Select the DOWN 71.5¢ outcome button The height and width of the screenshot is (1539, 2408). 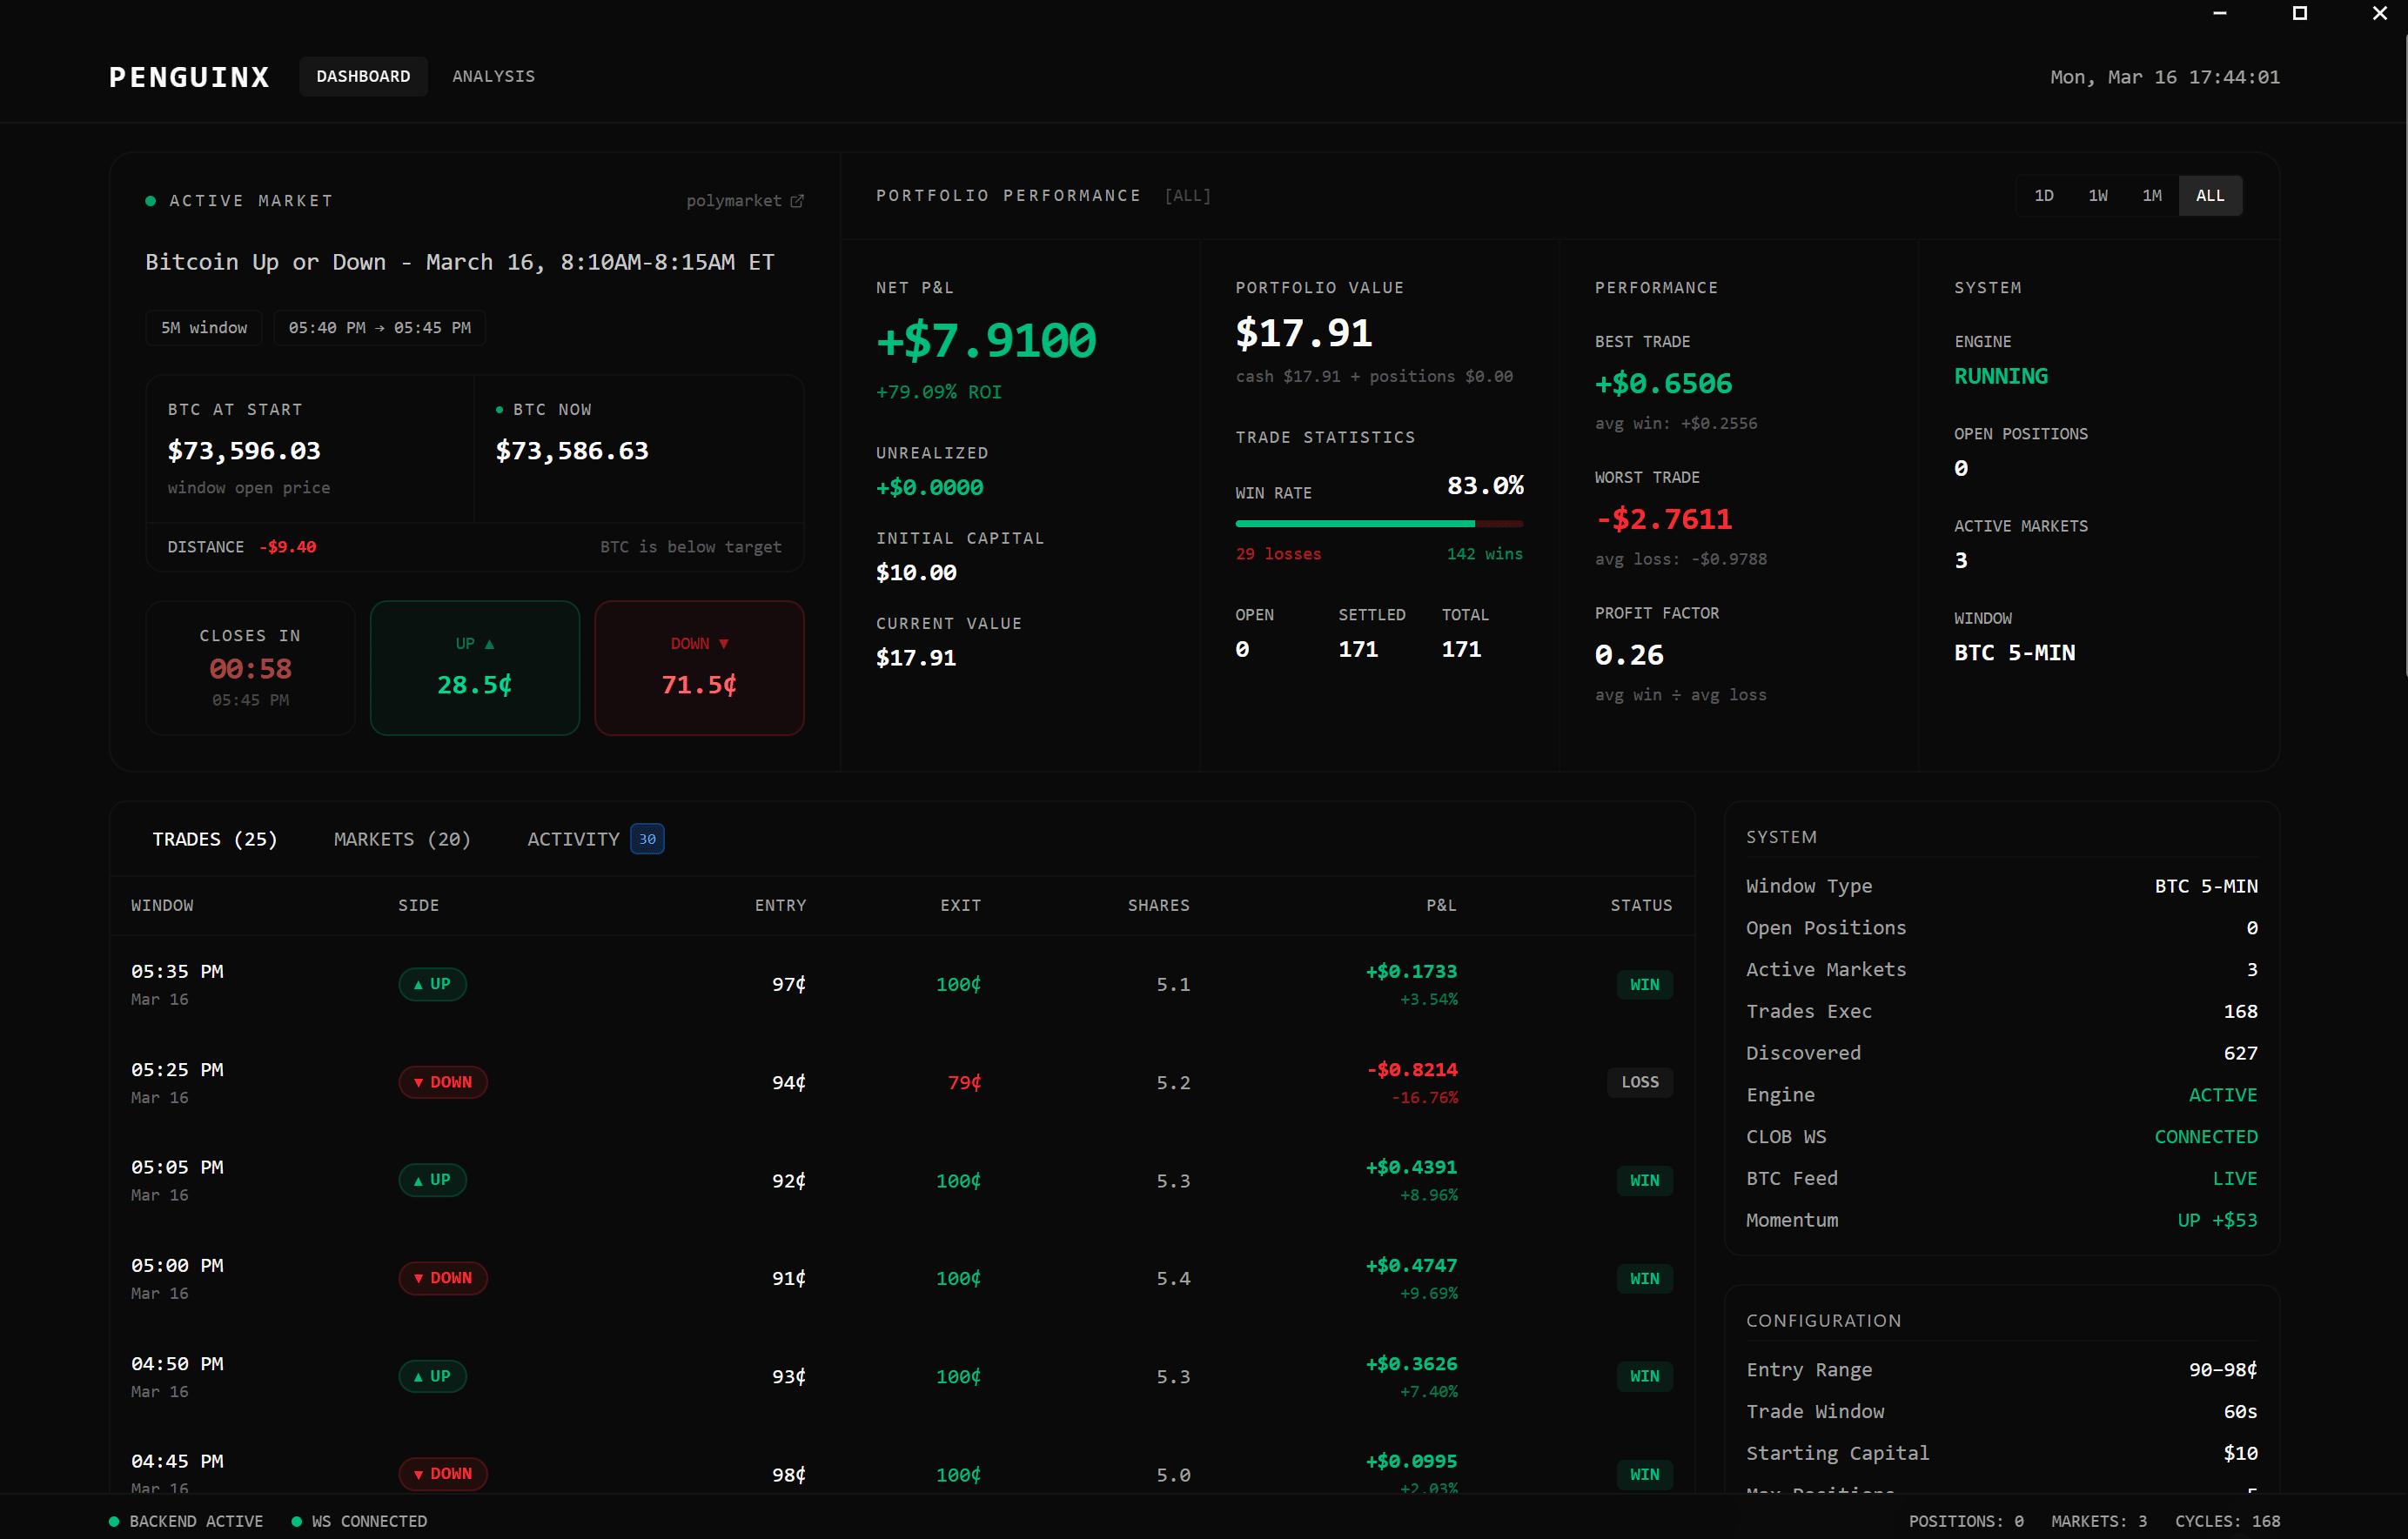[x=699, y=668]
